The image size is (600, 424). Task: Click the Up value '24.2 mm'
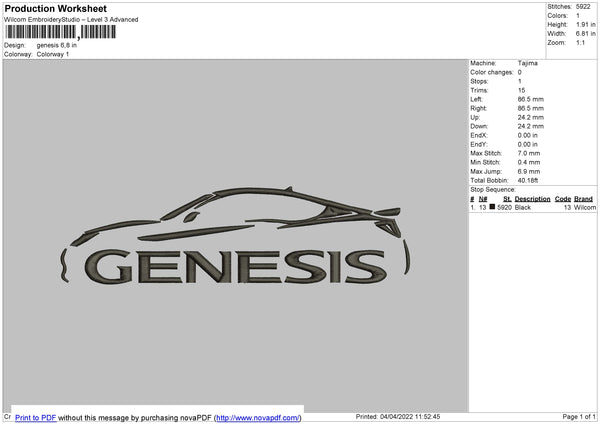click(x=530, y=117)
